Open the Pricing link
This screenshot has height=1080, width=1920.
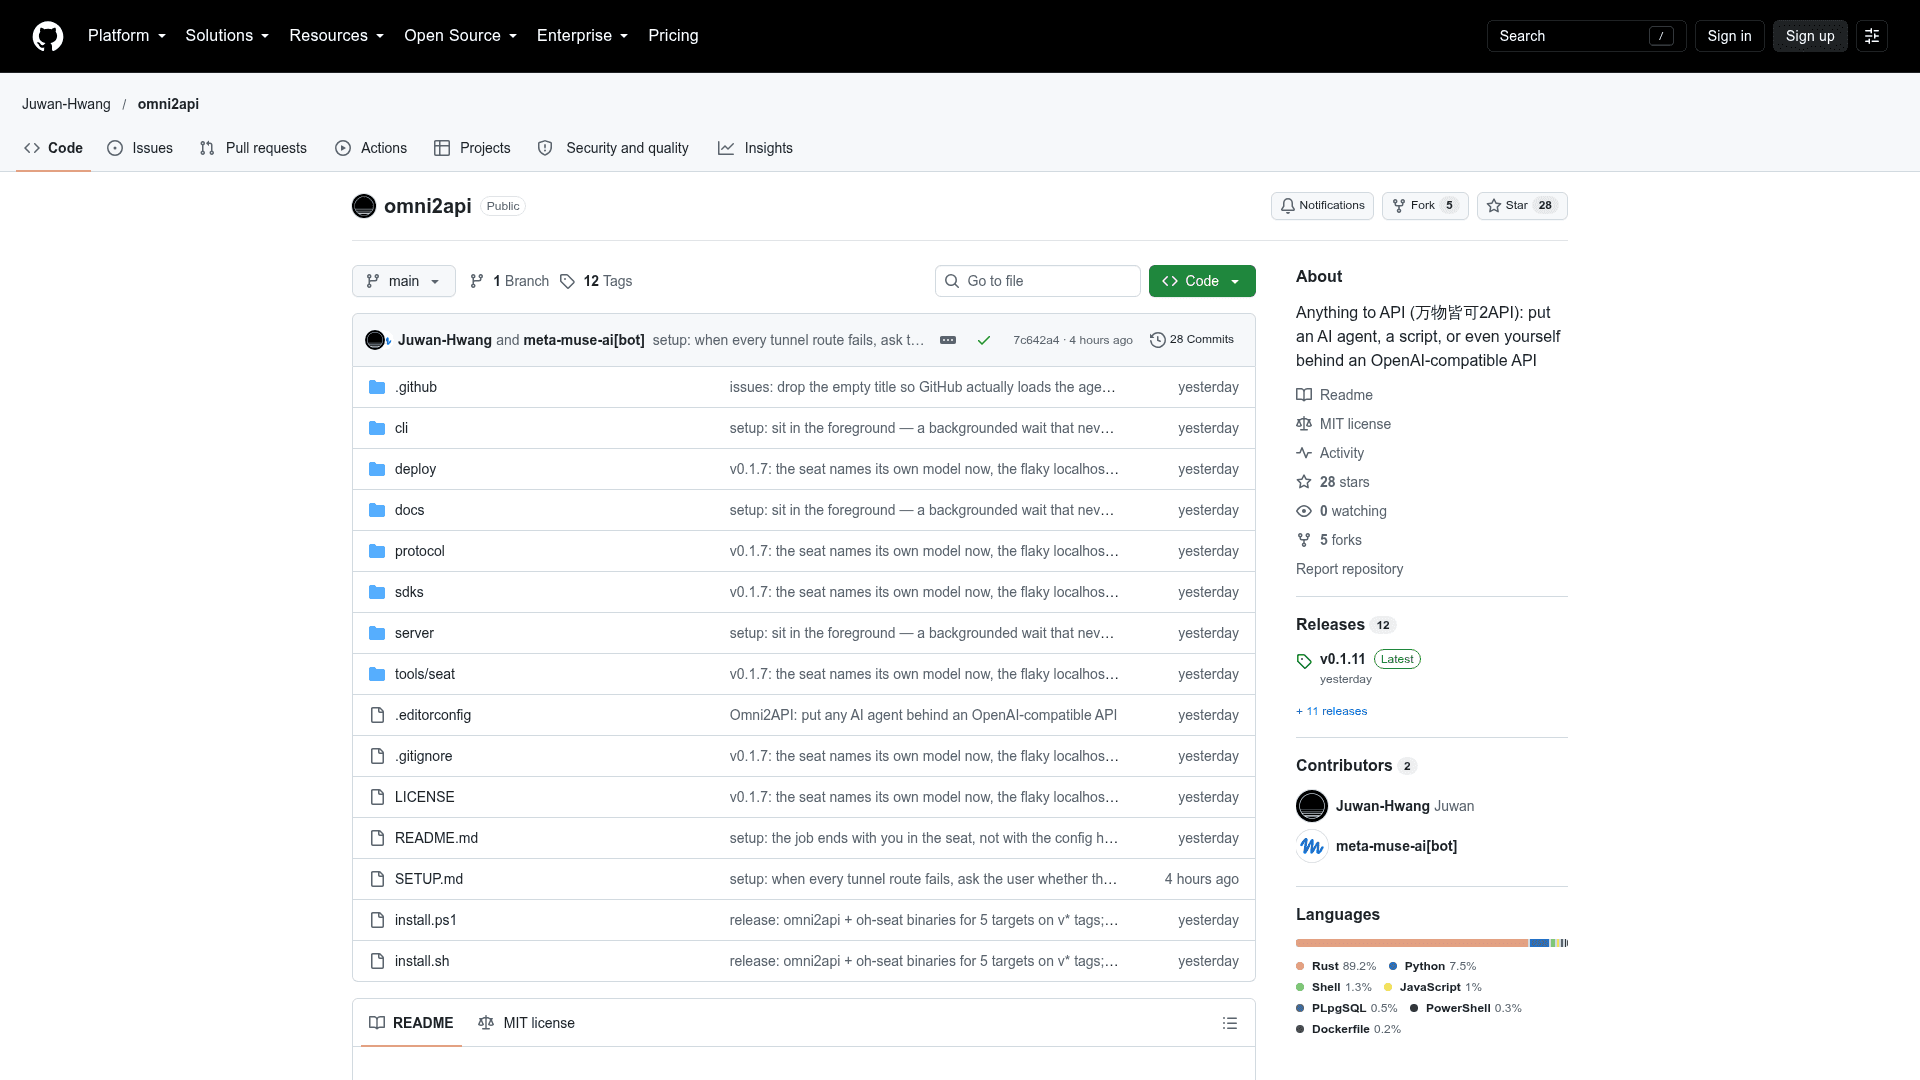click(673, 36)
